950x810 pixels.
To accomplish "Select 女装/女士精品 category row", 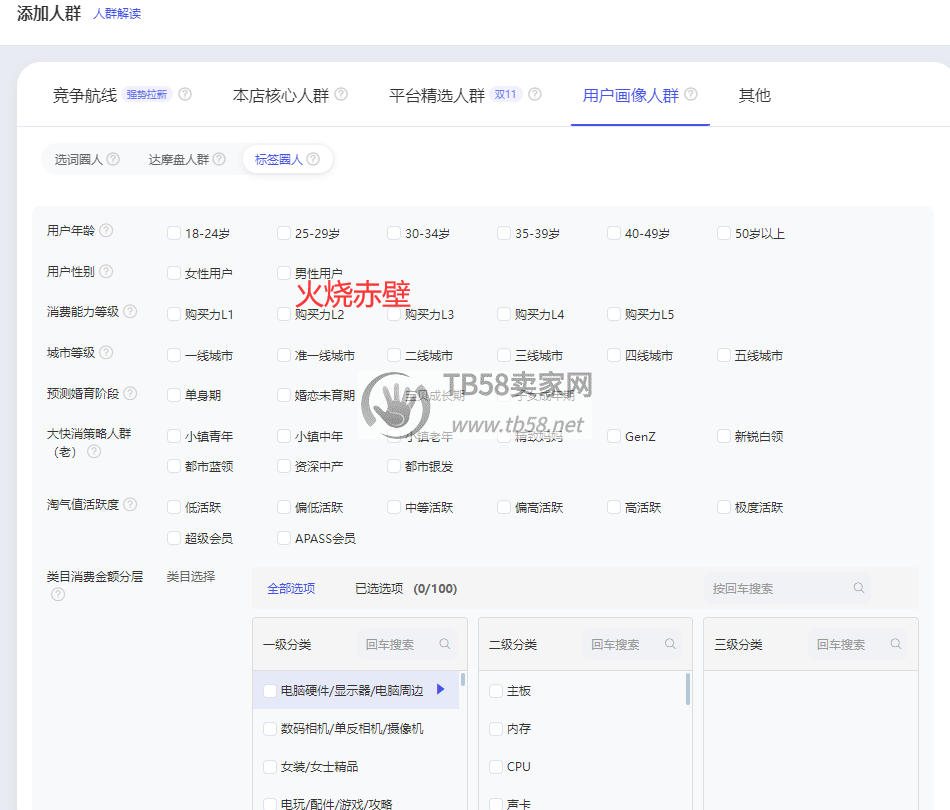I will pyautogui.click(x=356, y=766).
